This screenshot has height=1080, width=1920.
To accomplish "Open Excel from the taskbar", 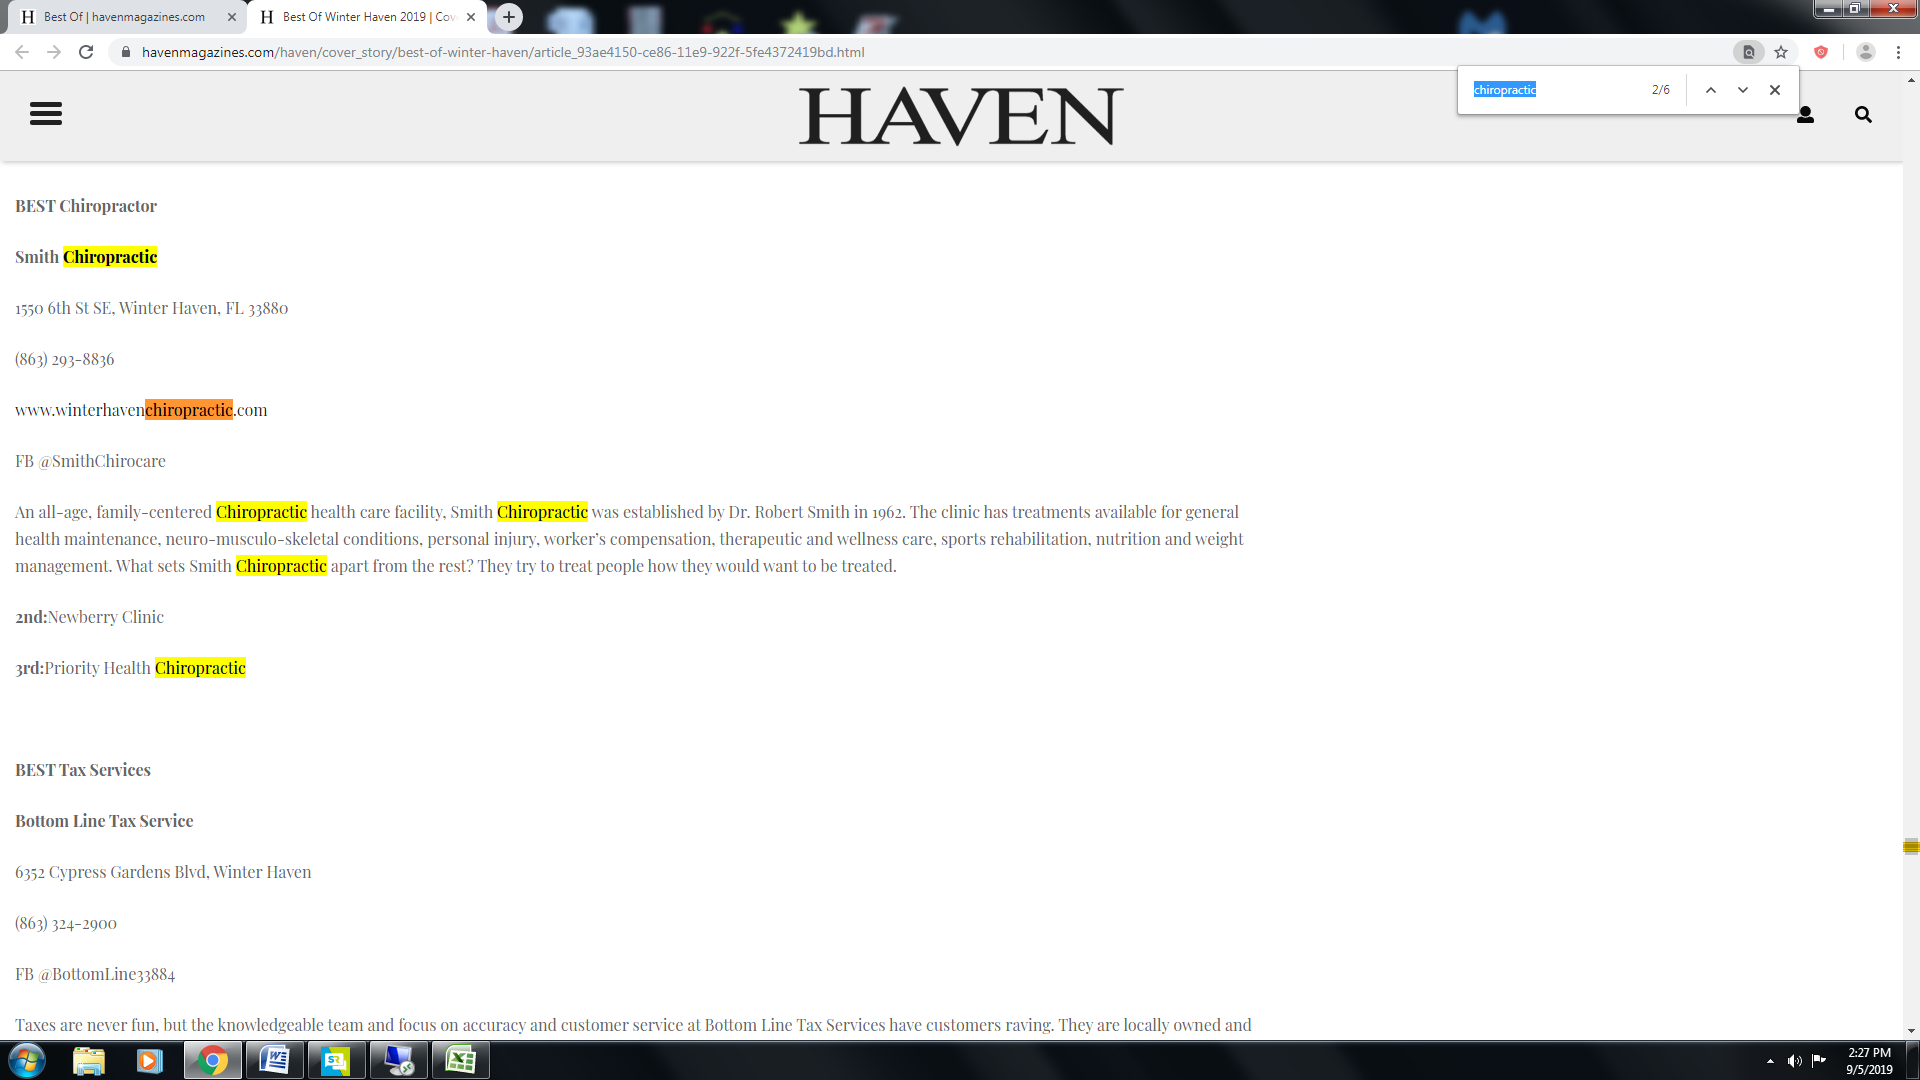I will coord(461,1060).
